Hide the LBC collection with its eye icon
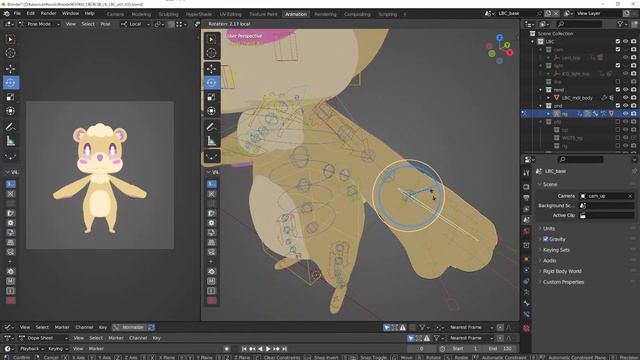Image resolution: width=640 pixels, height=360 pixels. tap(625, 42)
